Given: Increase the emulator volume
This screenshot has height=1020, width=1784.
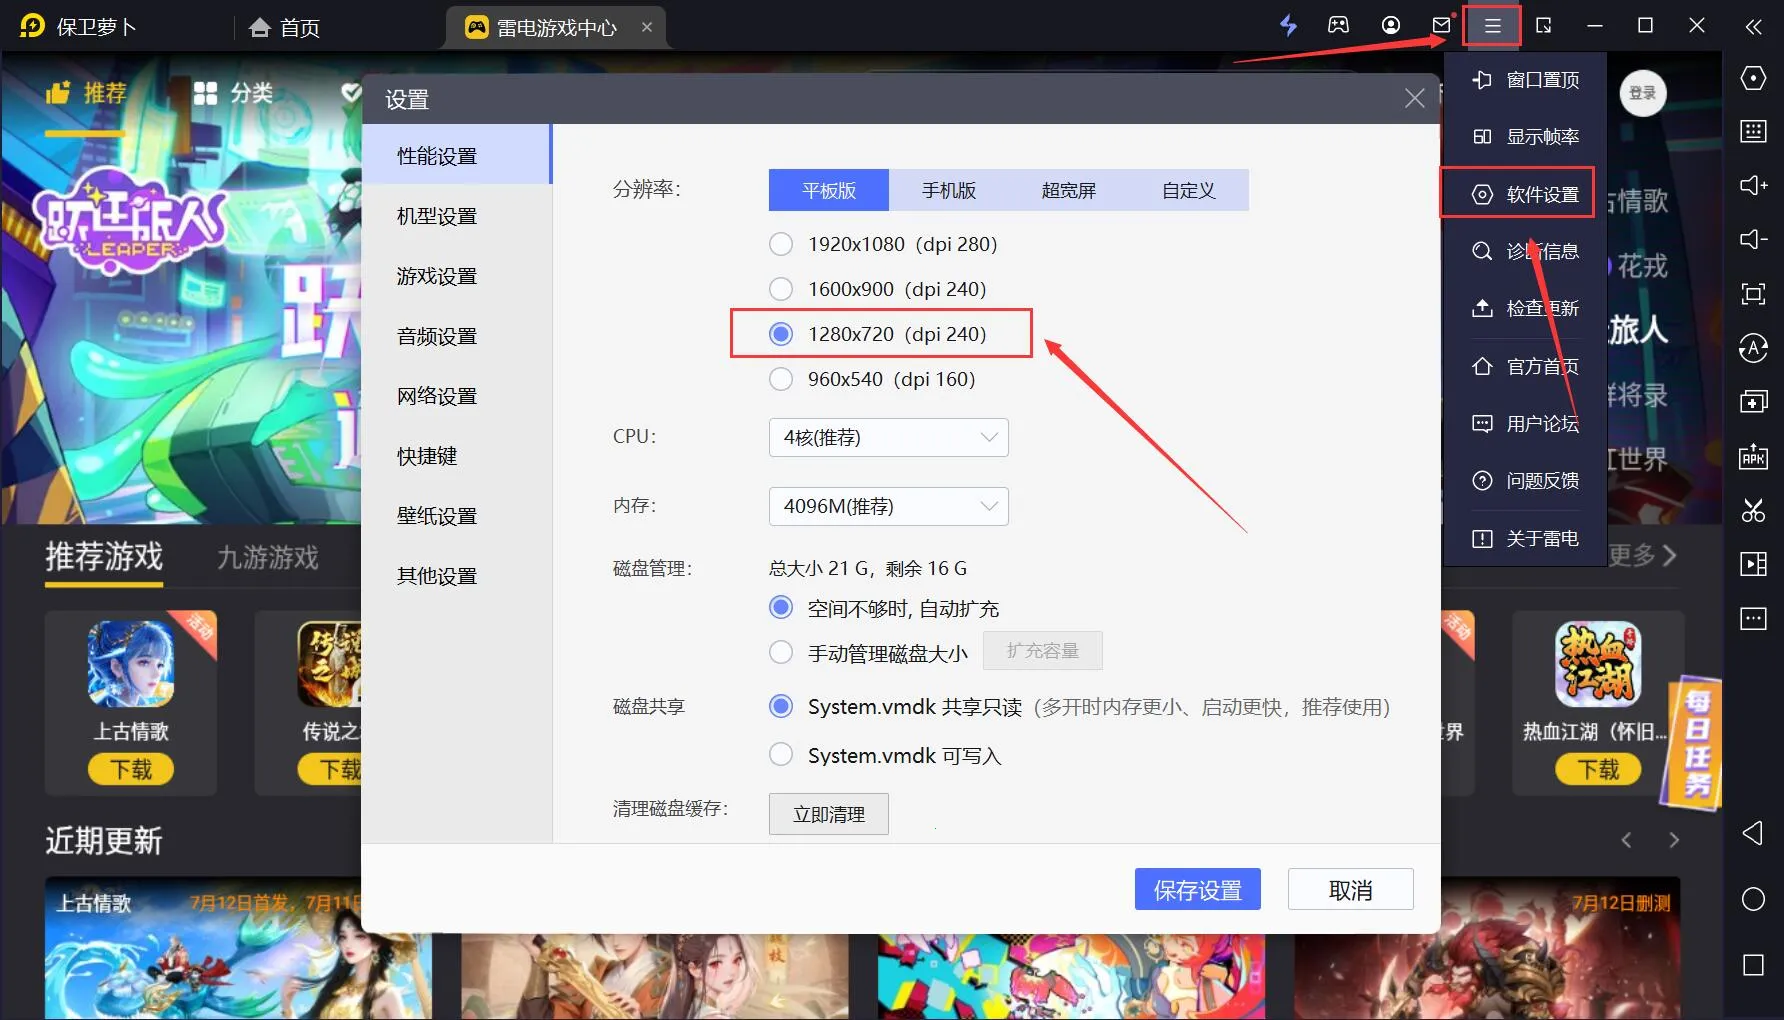Looking at the screenshot, I should (x=1753, y=186).
